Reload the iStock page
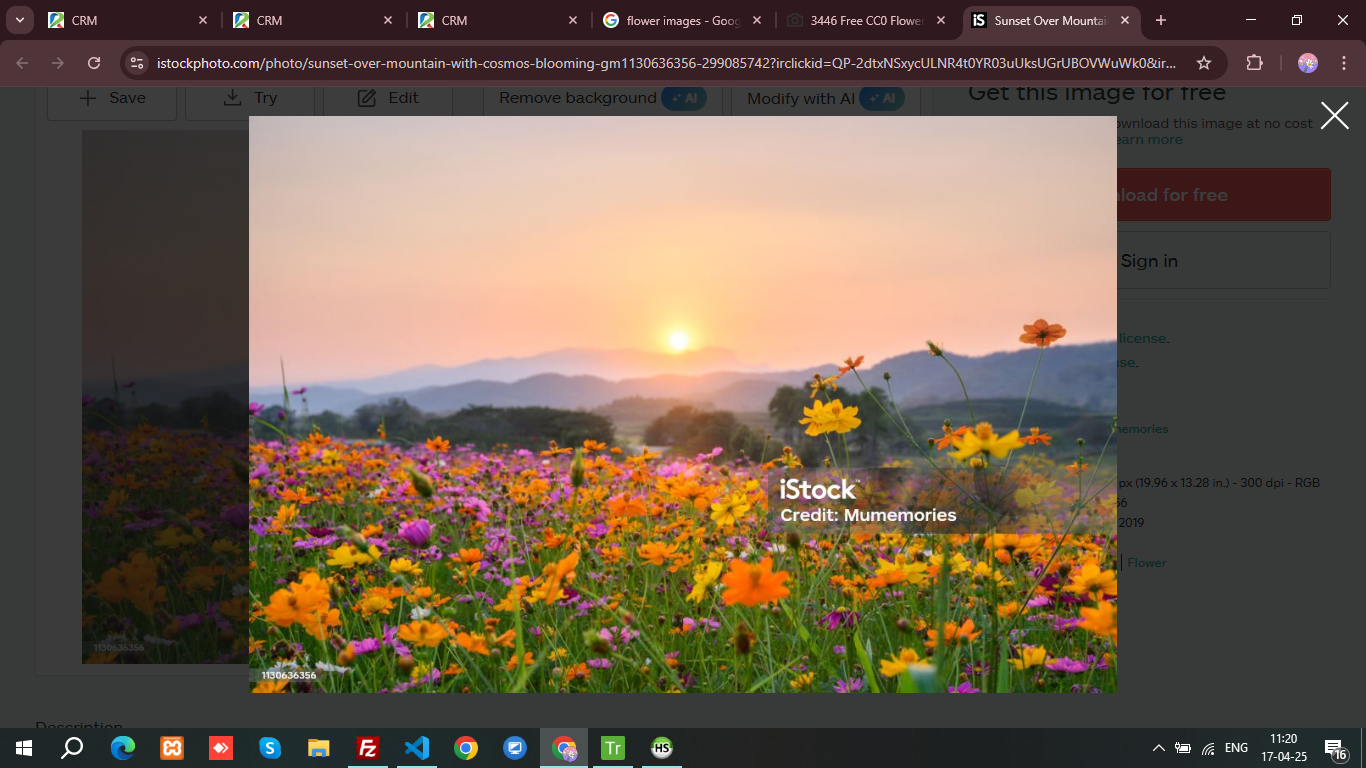The width and height of the screenshot is (1366, 768). 94,63
